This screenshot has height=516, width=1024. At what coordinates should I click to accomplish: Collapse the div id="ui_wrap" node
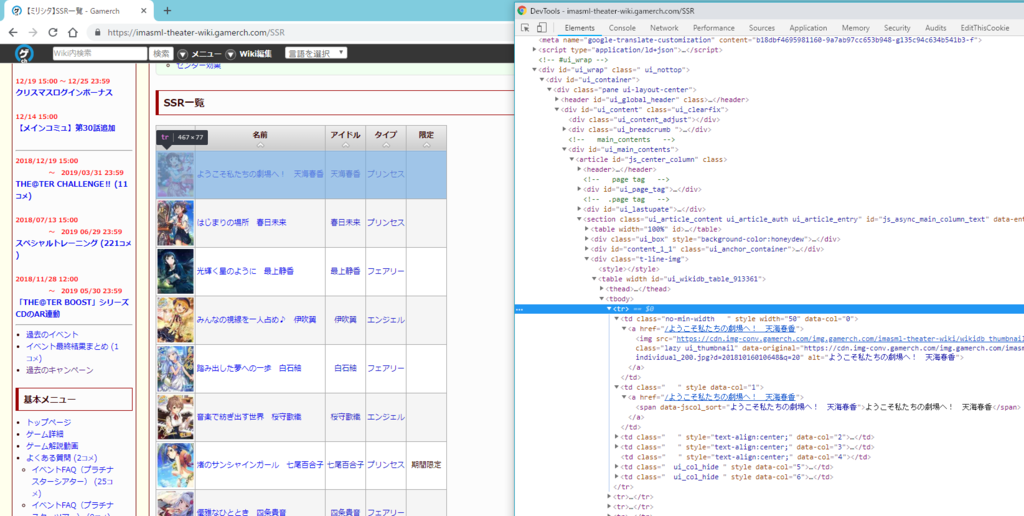point(535,69)
